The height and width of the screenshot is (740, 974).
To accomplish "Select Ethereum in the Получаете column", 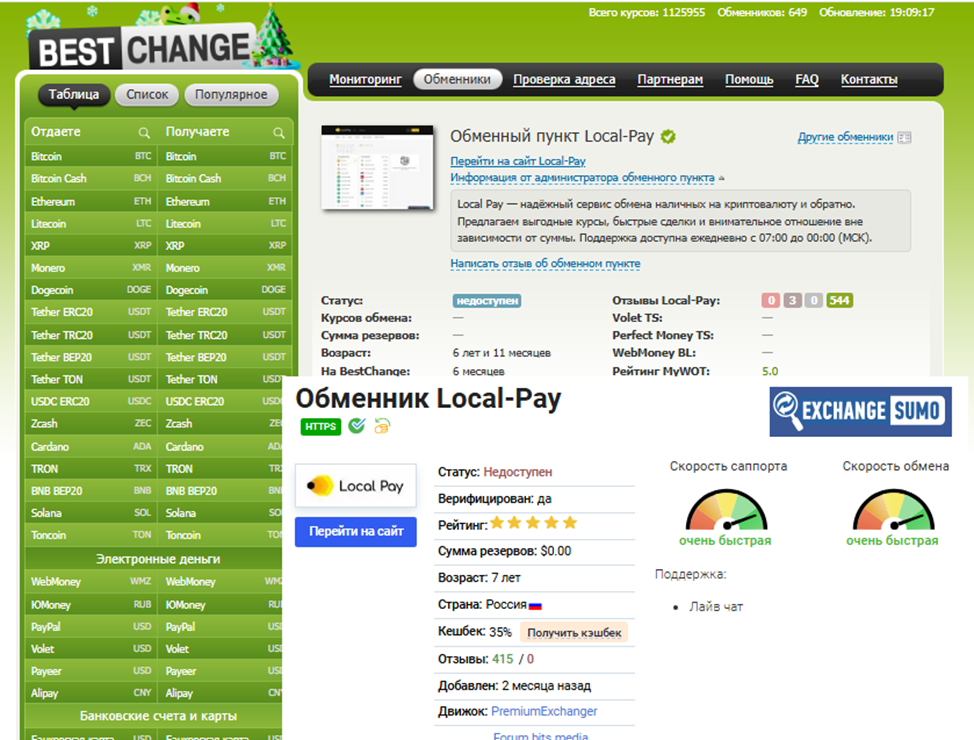I will [x=225, y=201].
